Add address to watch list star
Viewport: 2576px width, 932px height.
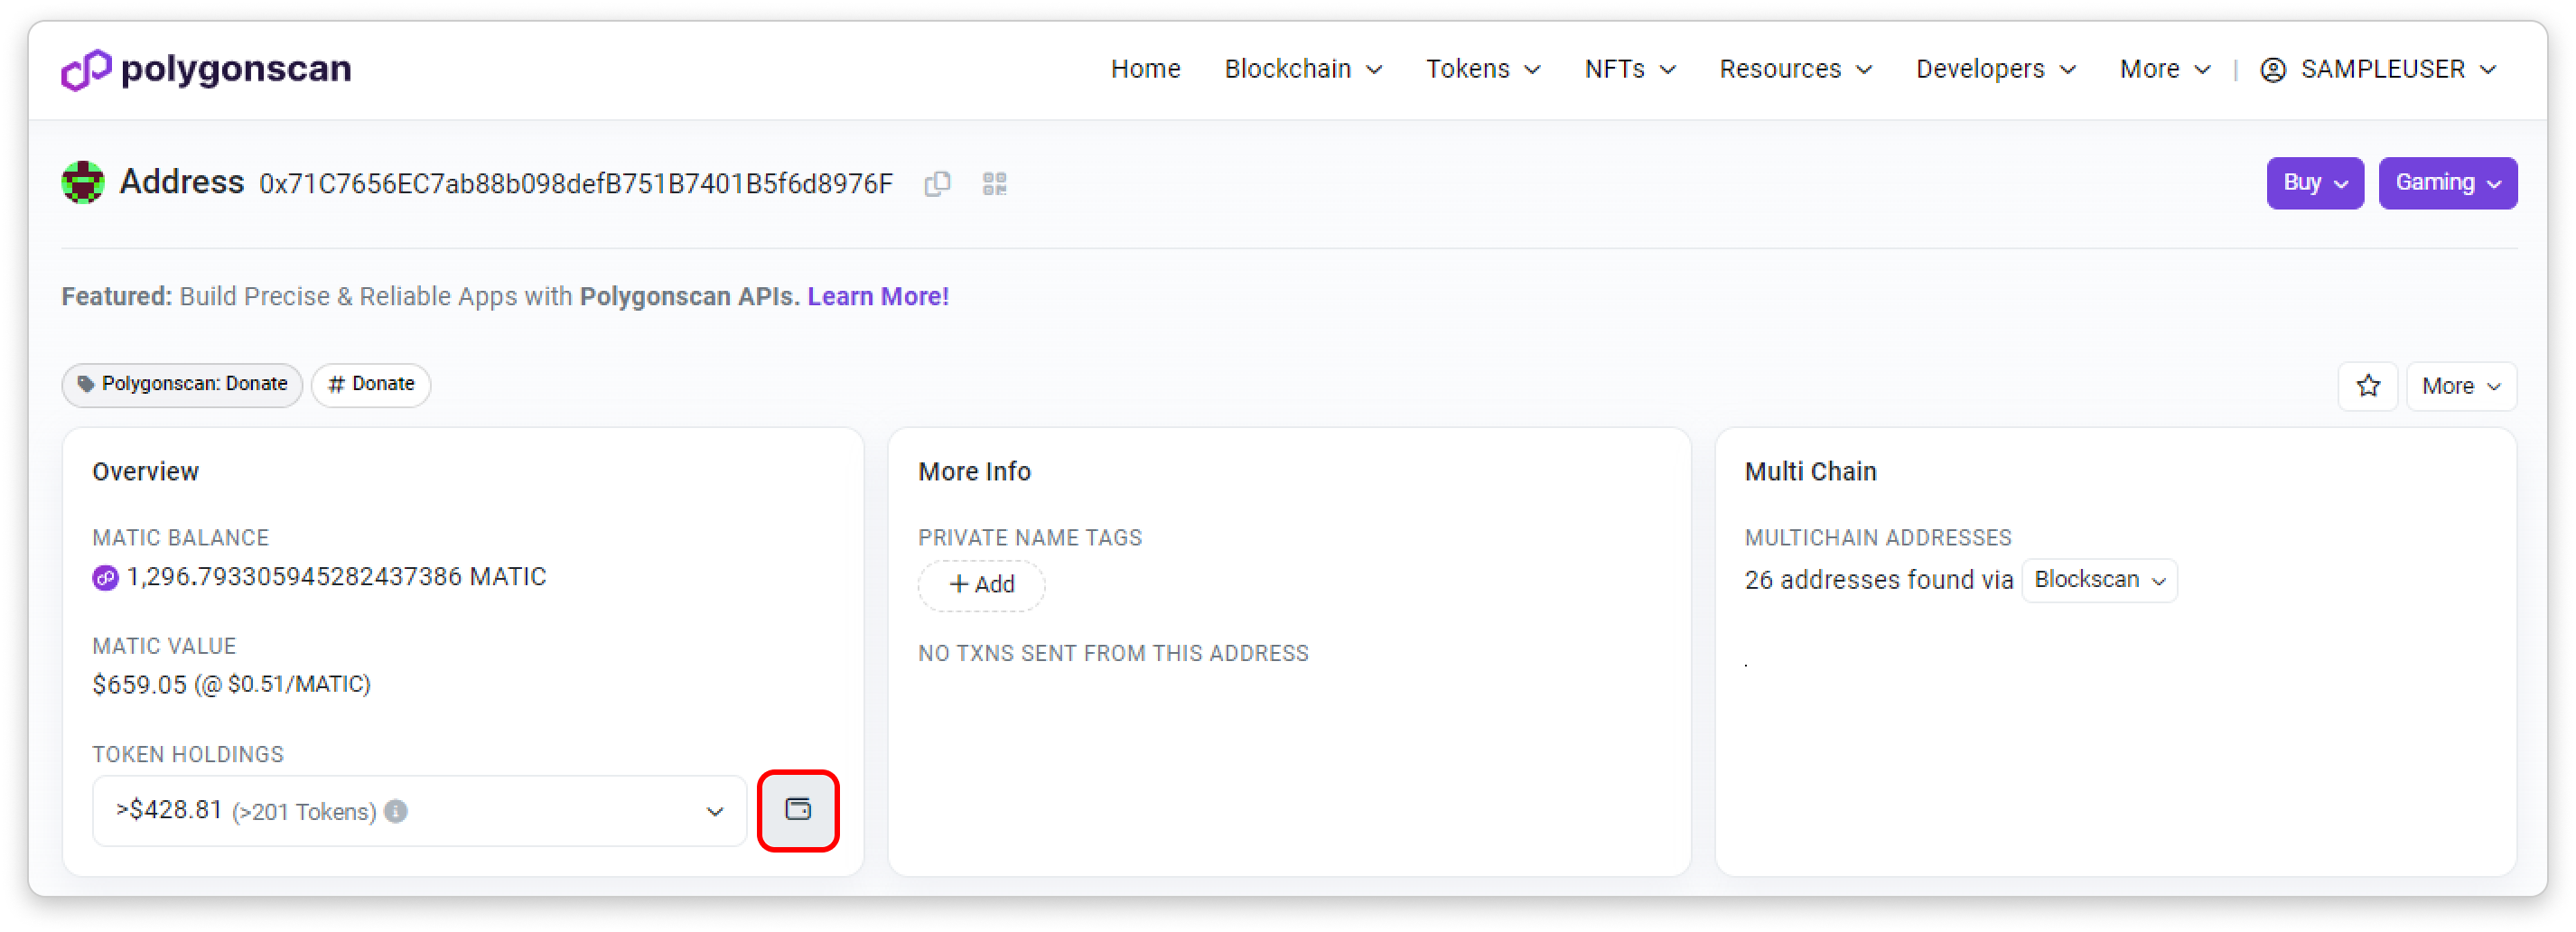(x=2367, y=386)
